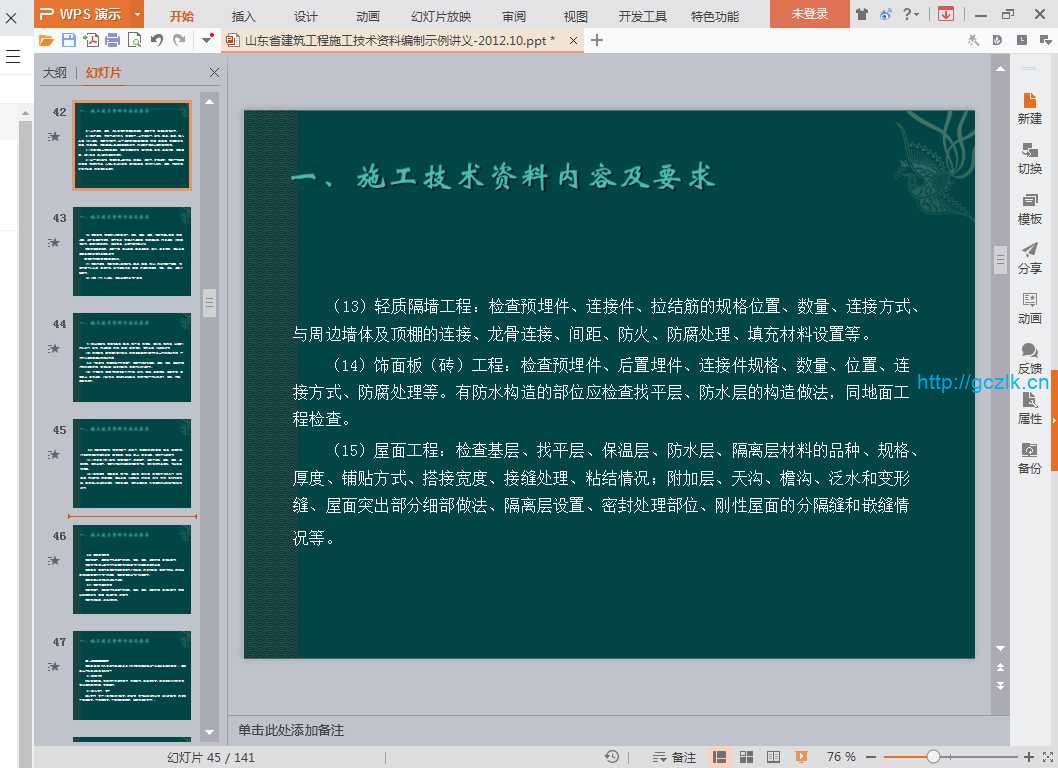This screenshot has height=768, width=1058.
Task: Switch to the 大纲 outline tab
Action: [x=54, y=73]
